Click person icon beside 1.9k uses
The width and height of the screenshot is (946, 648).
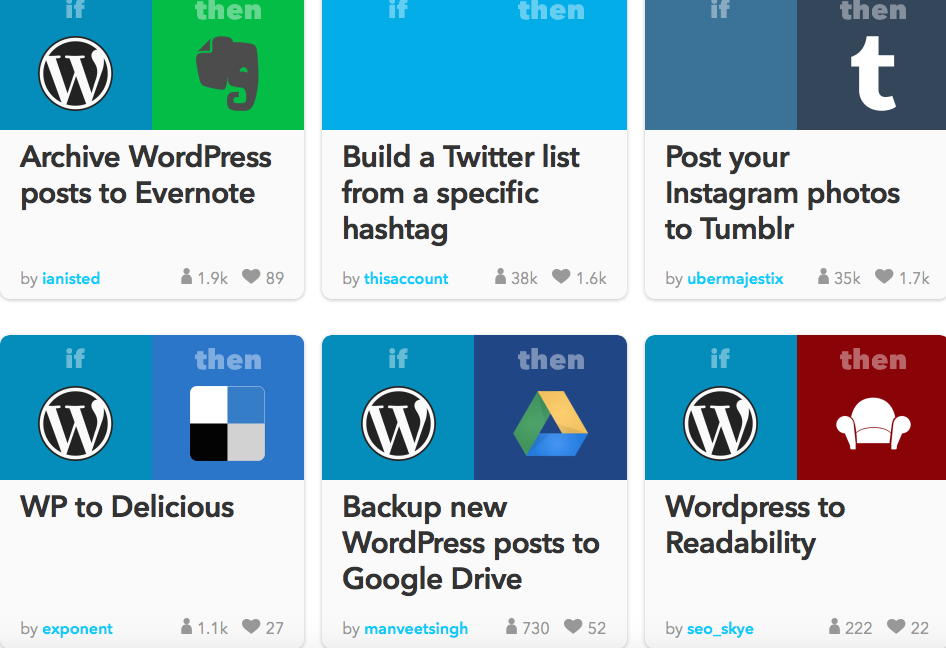[x=186, y=276]
